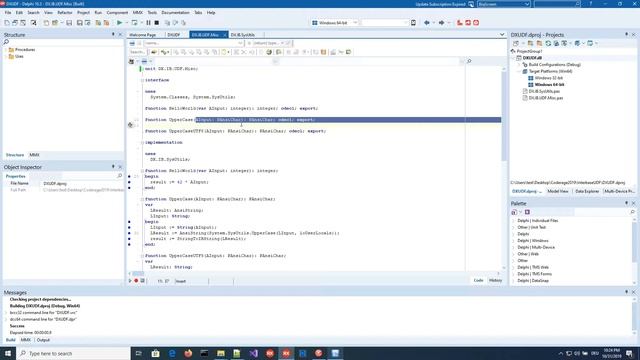Expand Build Configurations (Debug) node

coord(519,64)
